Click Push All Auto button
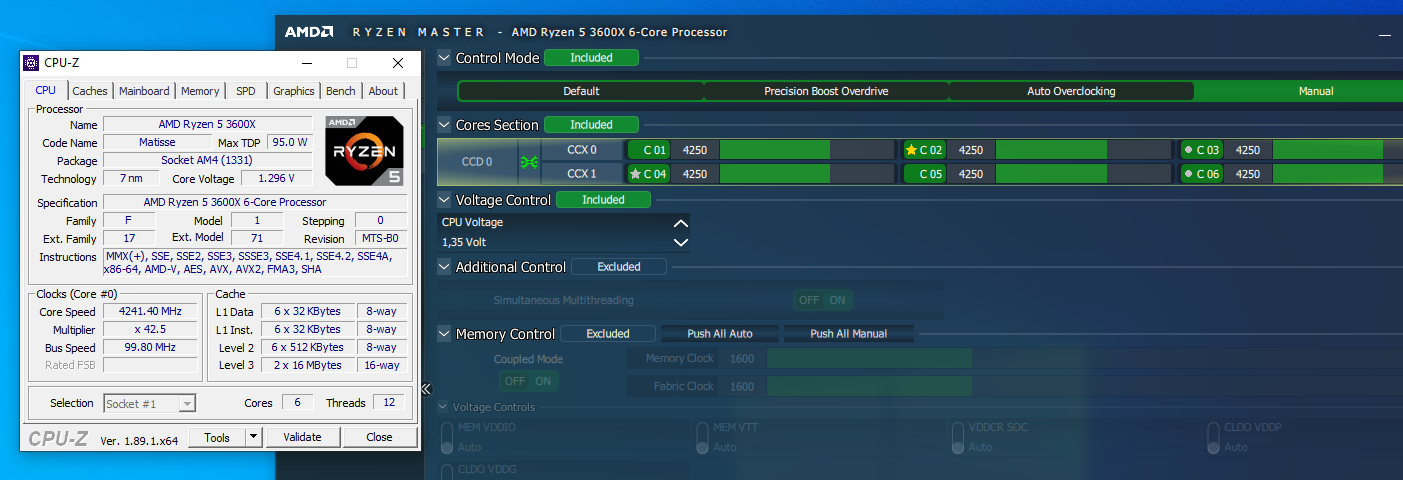The height and width of the screenshot is (480, 1403). 719,333
